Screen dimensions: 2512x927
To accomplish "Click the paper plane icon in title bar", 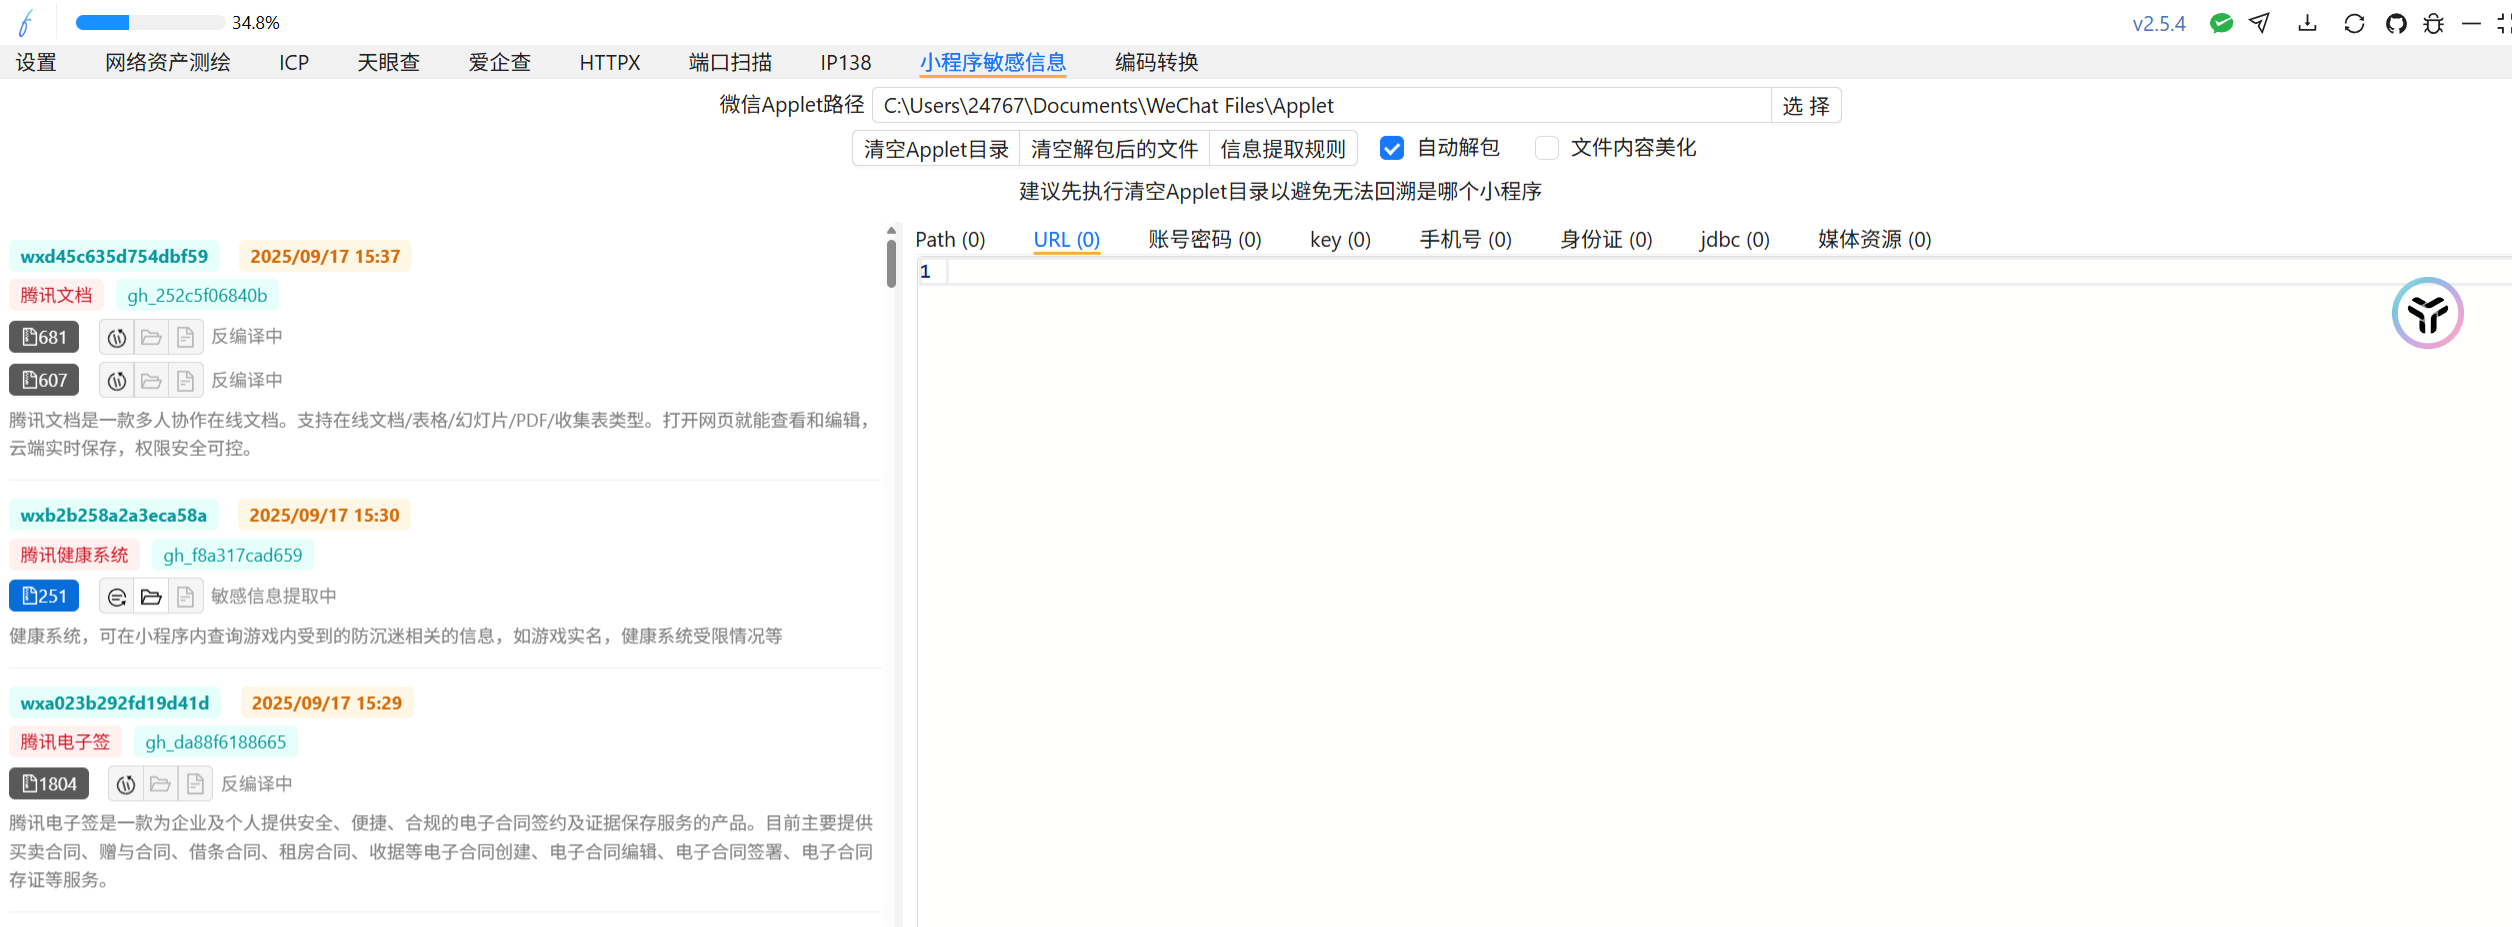I will coord(2260,23).
